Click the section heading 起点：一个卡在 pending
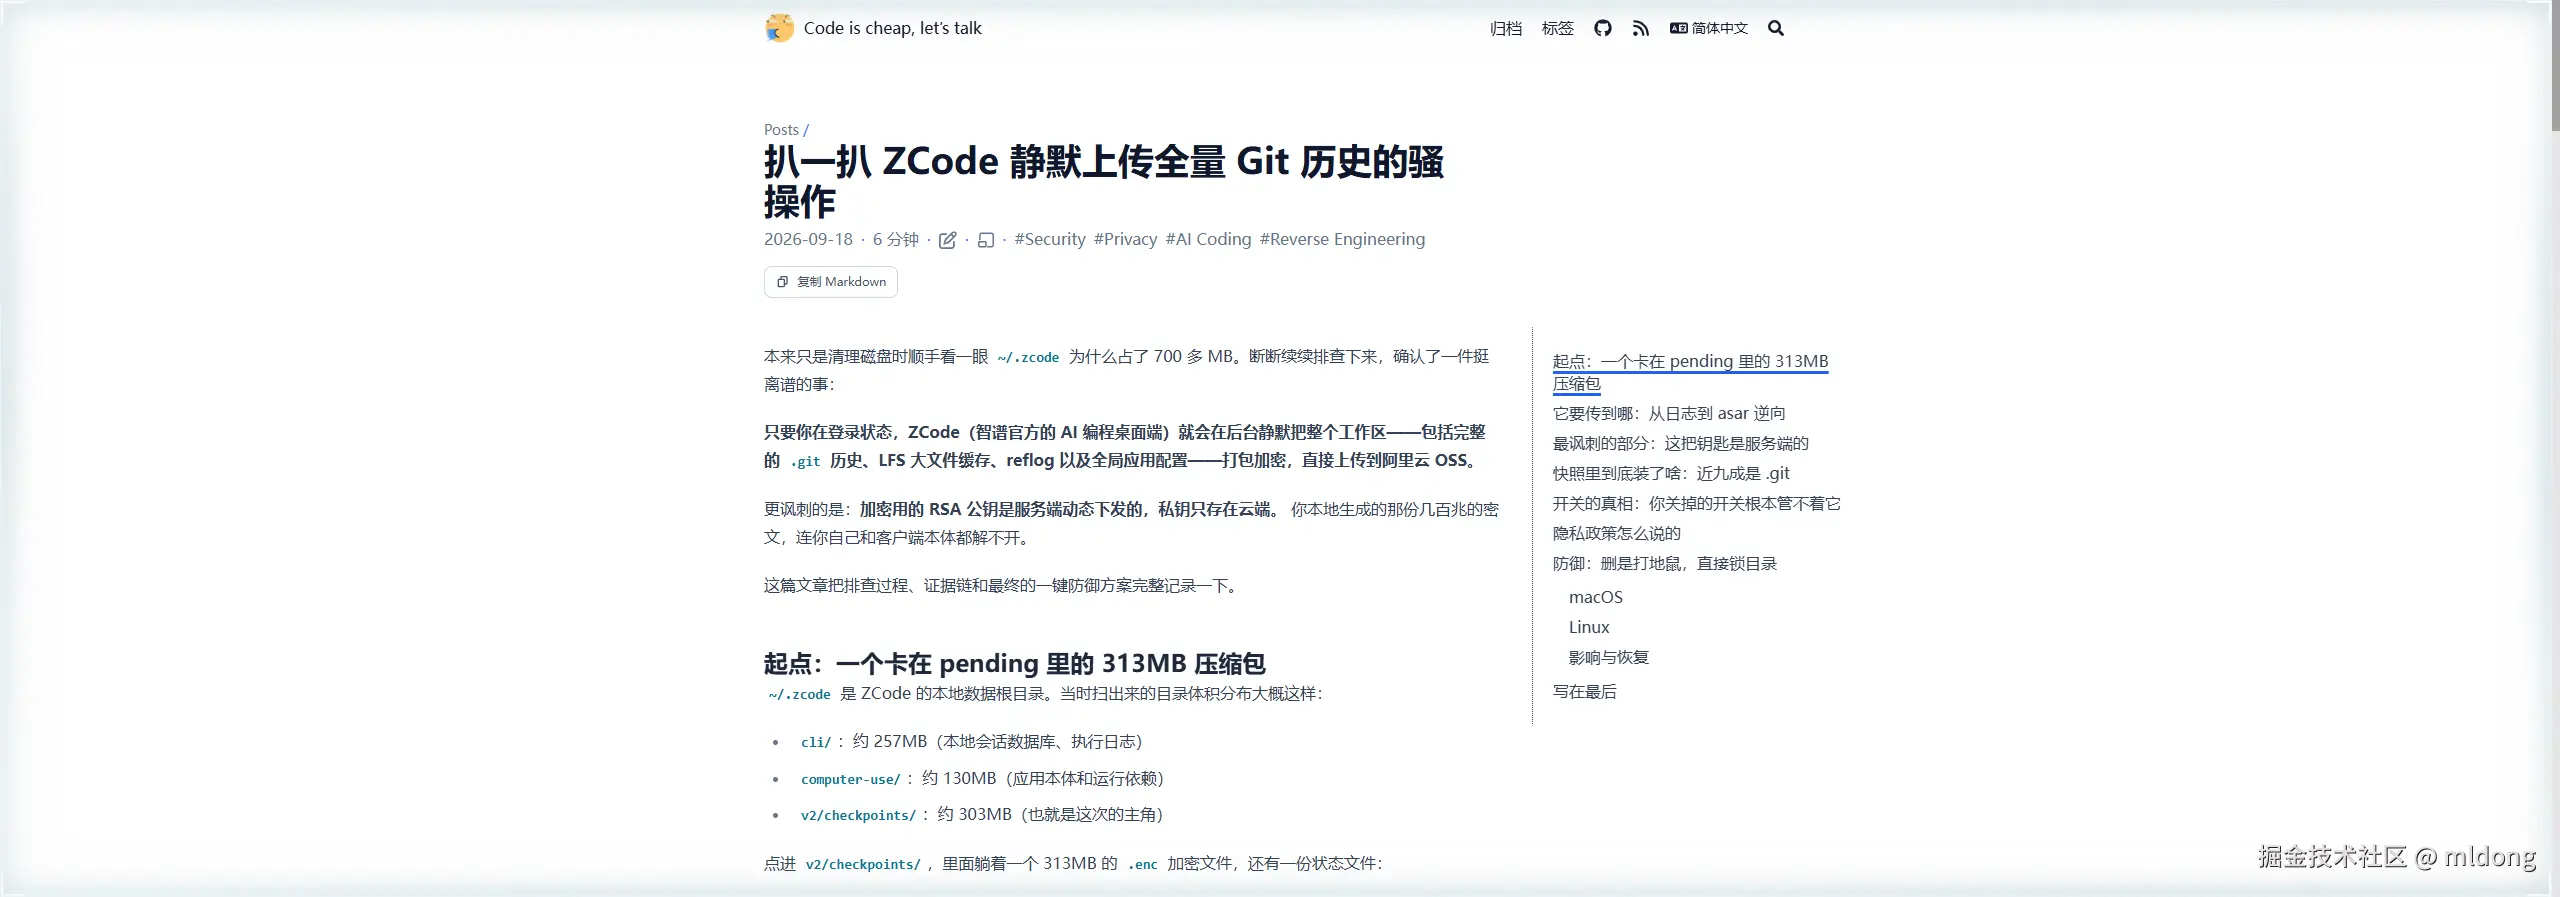The height and width of the screenshot is (897, 2560). point(1014,663)
